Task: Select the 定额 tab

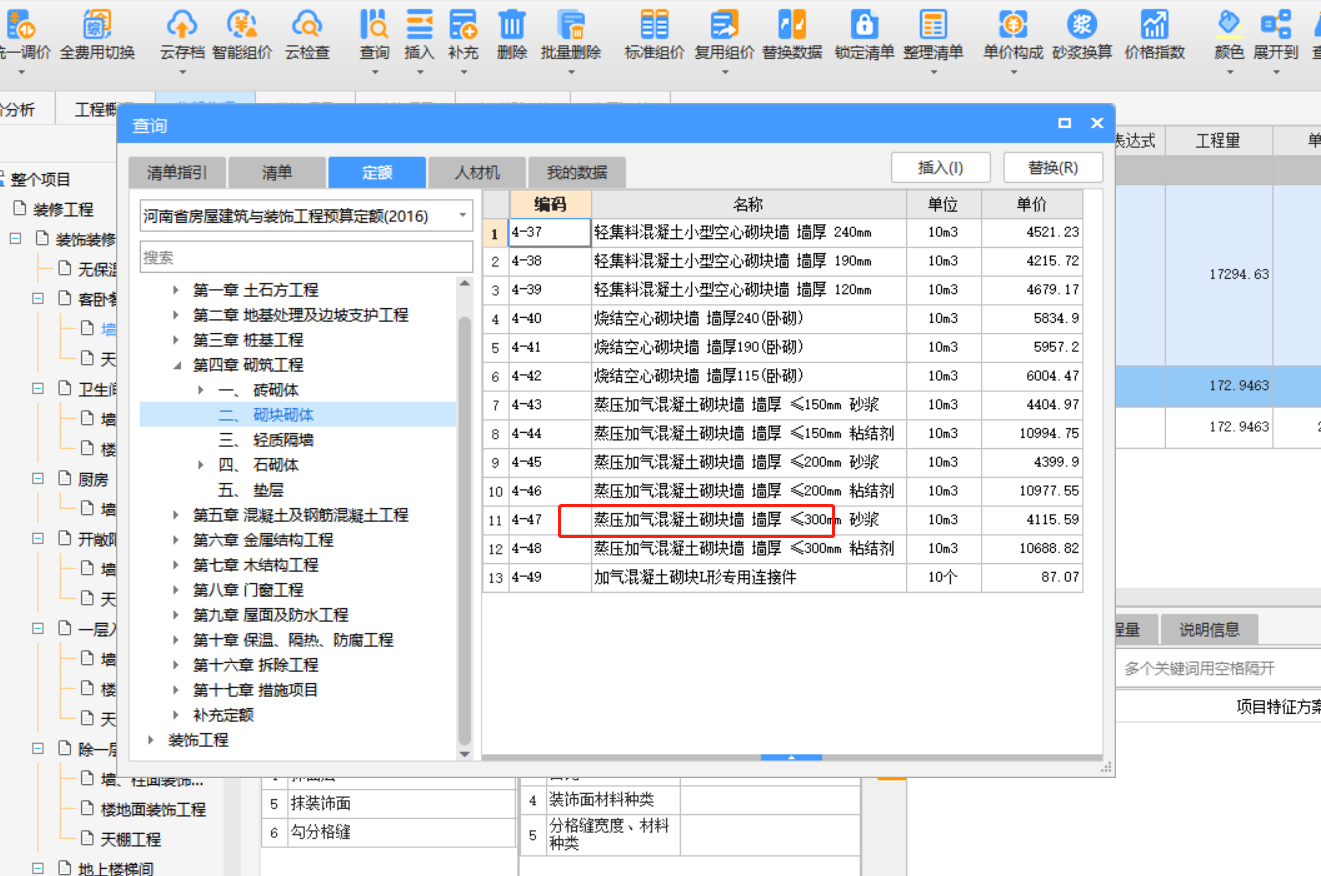Action: tap(377, 172)
